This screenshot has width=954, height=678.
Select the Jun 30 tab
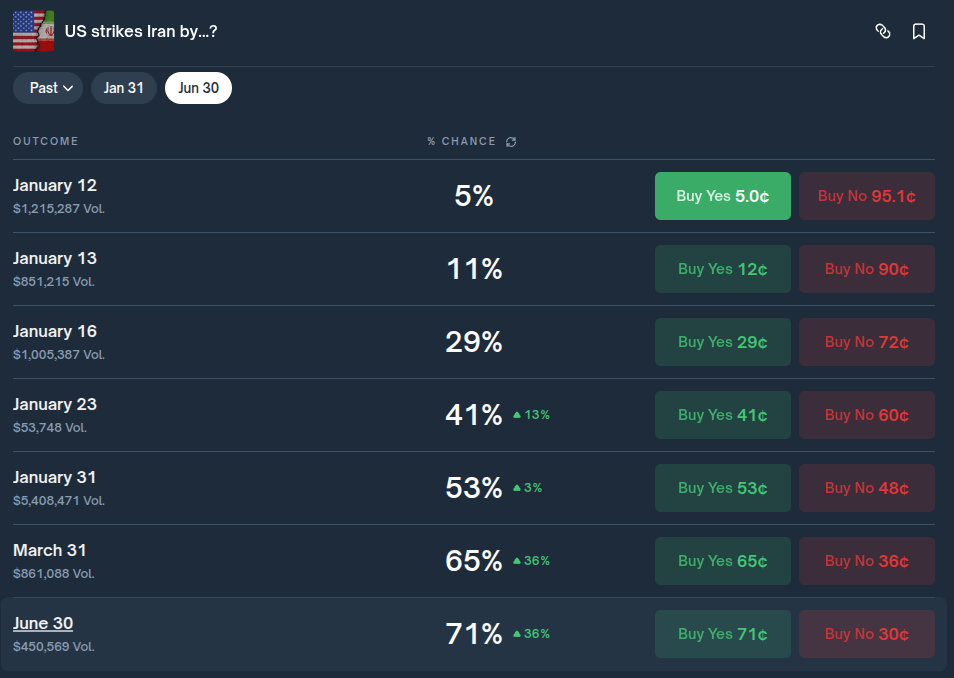[x=198, y=88]
